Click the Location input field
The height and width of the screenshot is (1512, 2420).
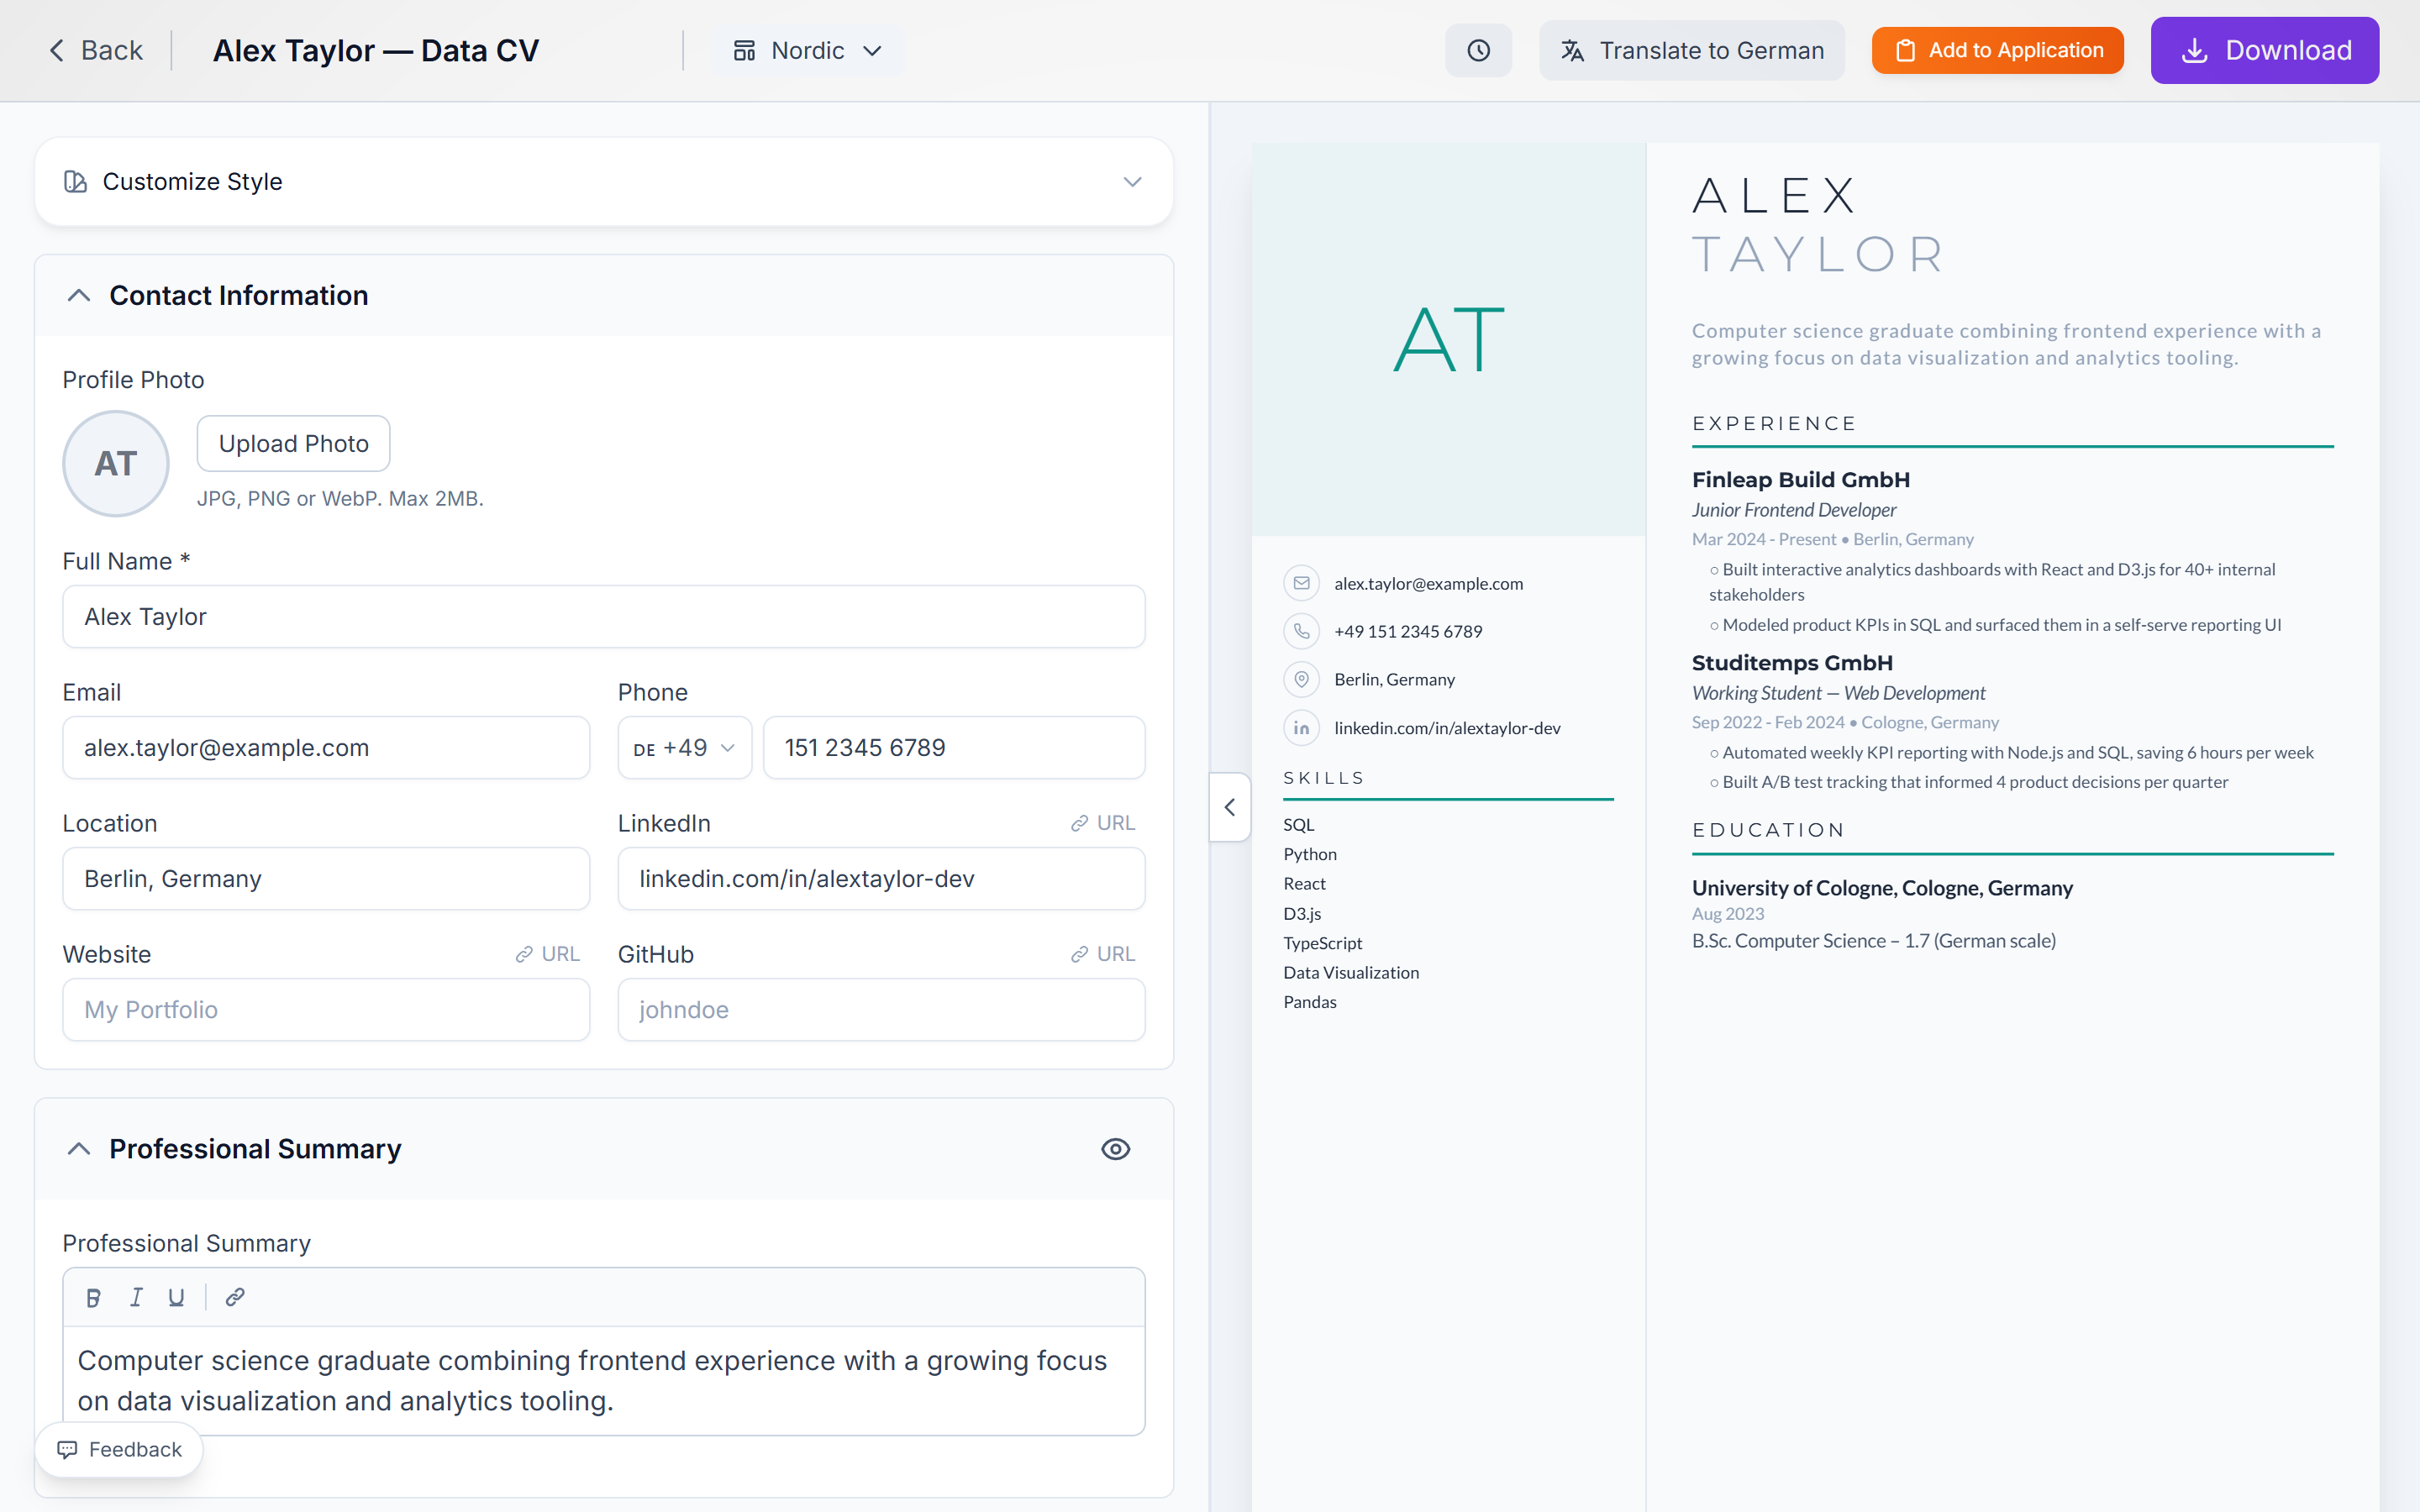pos(326,878)
